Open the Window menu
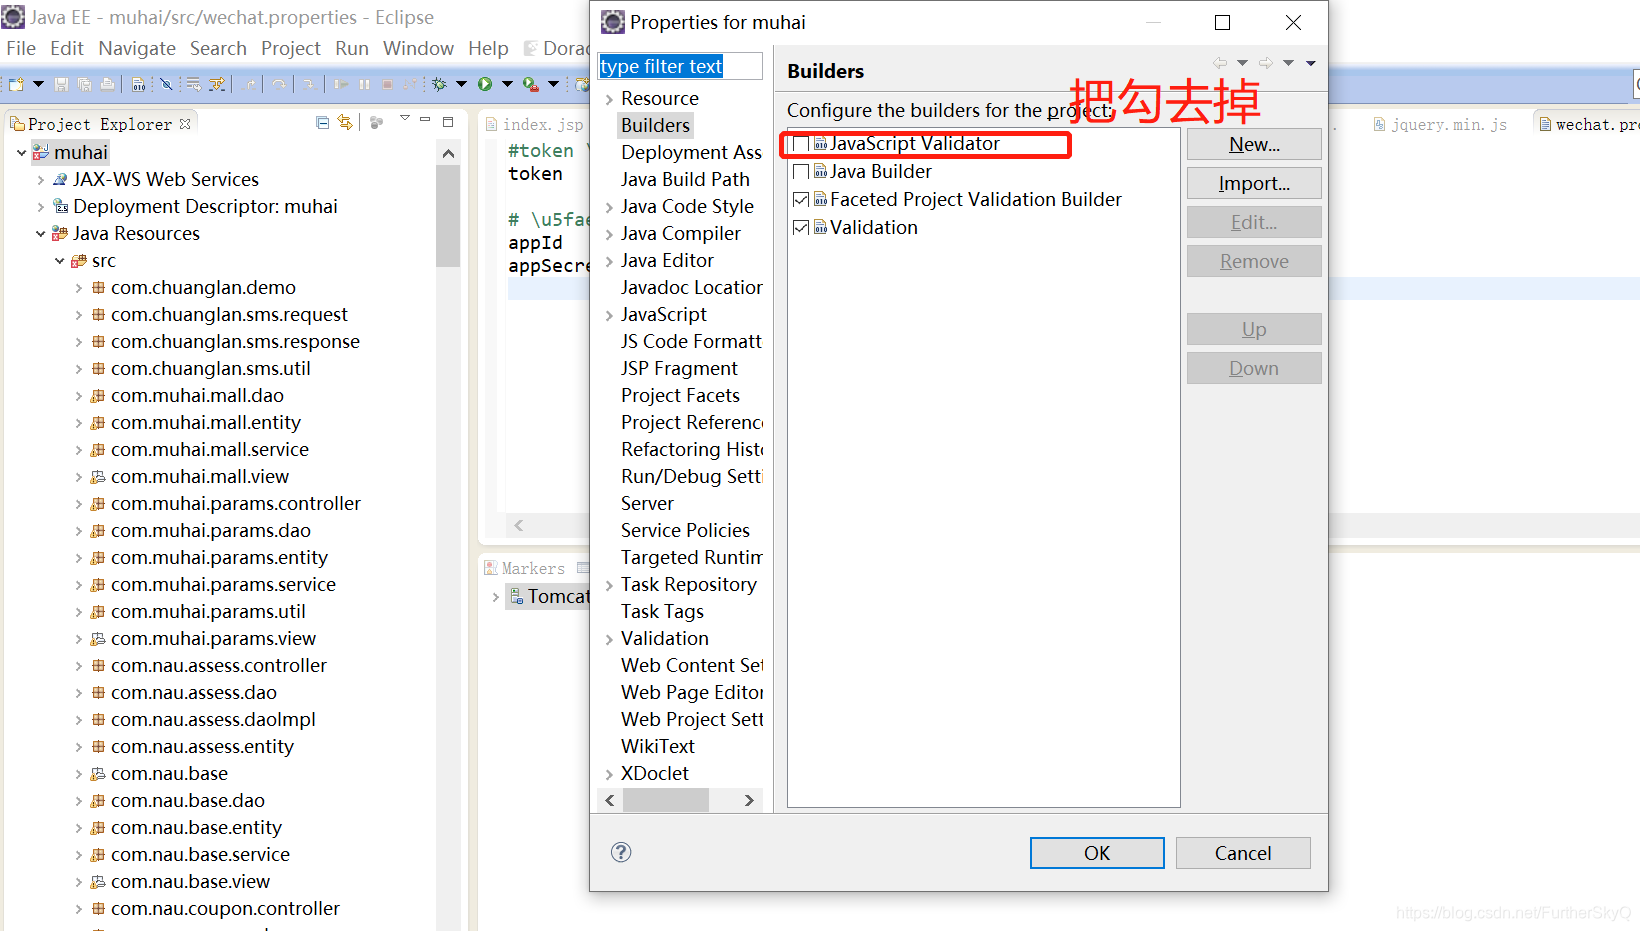 click(x=418, y=47)
